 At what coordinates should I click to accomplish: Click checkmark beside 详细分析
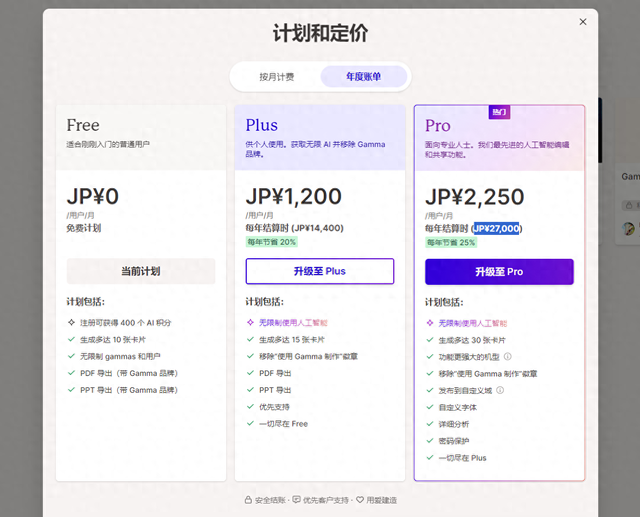[x=430, y=424]
